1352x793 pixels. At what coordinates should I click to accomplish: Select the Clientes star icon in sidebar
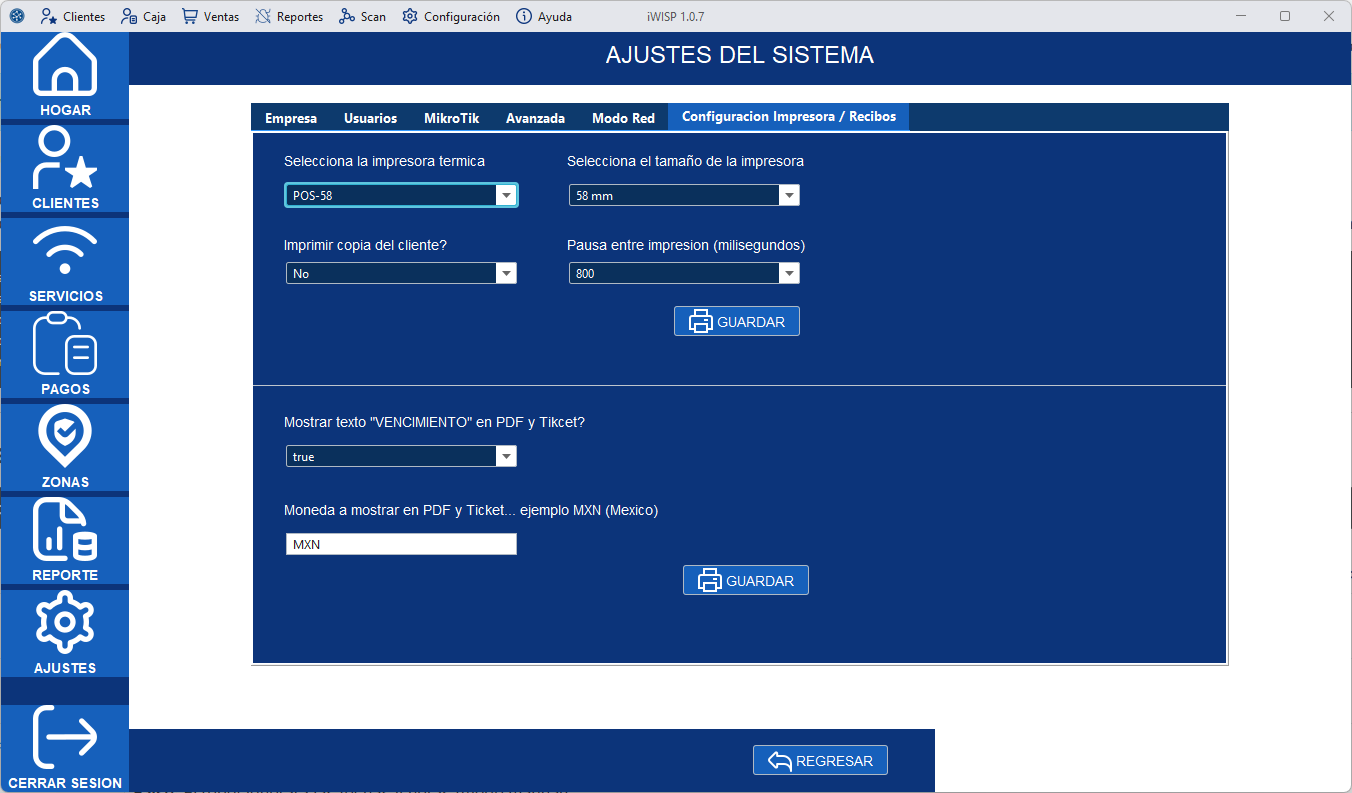pos(64,165)
